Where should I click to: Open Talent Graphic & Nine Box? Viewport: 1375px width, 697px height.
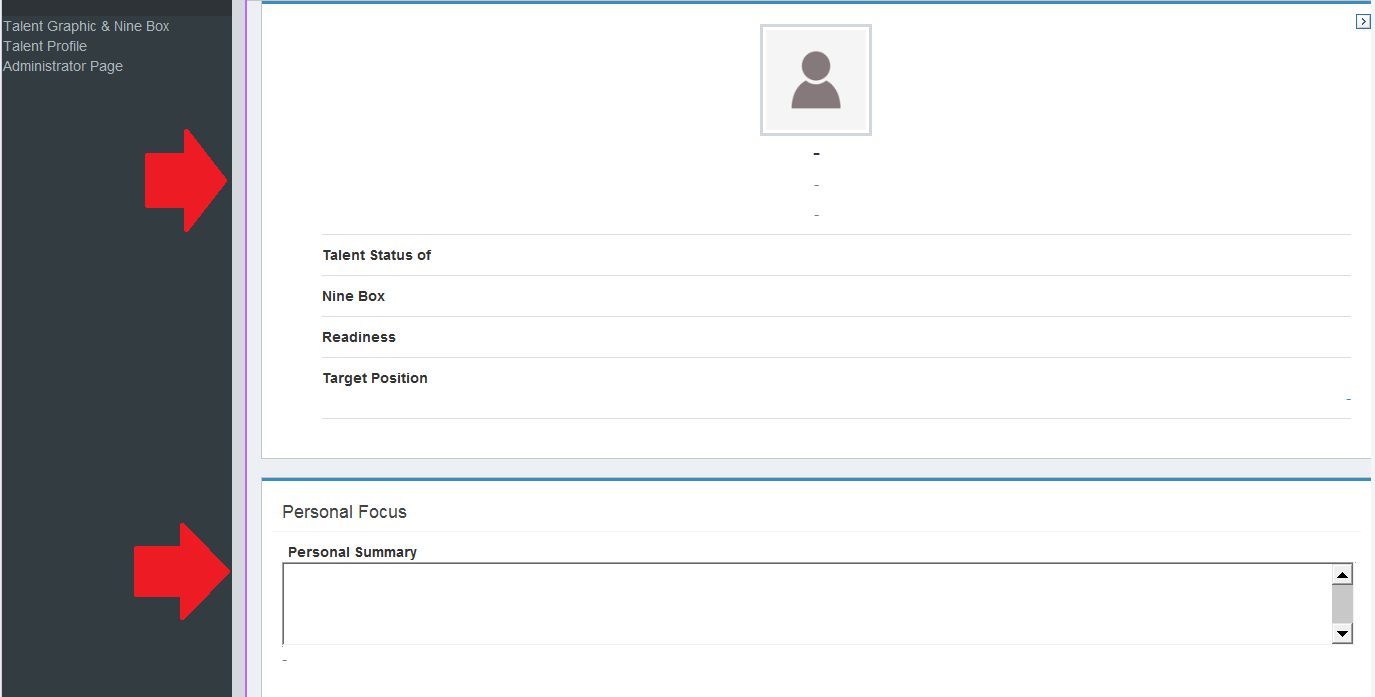(86, 25)
